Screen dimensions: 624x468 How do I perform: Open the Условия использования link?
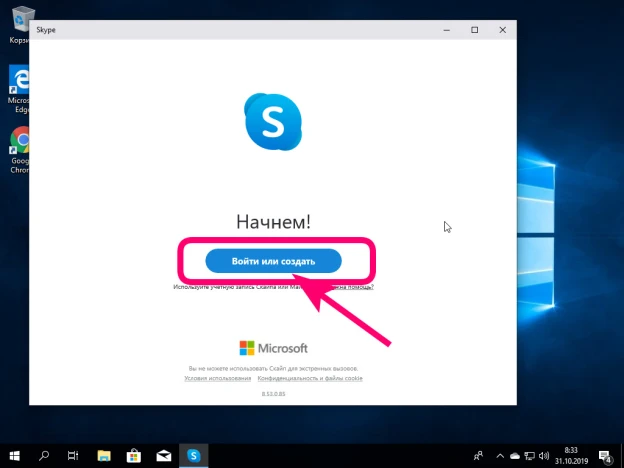(218, 378)
